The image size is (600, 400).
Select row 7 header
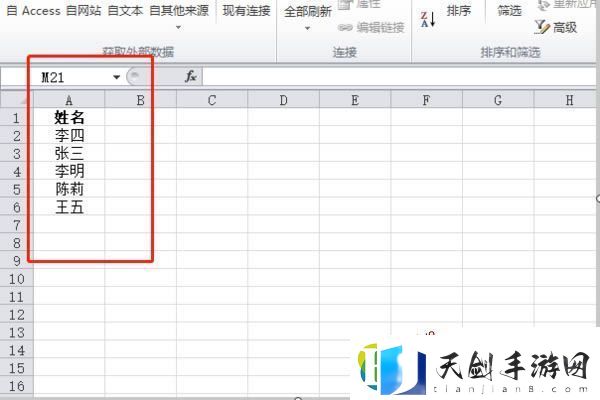coord(16,225)
